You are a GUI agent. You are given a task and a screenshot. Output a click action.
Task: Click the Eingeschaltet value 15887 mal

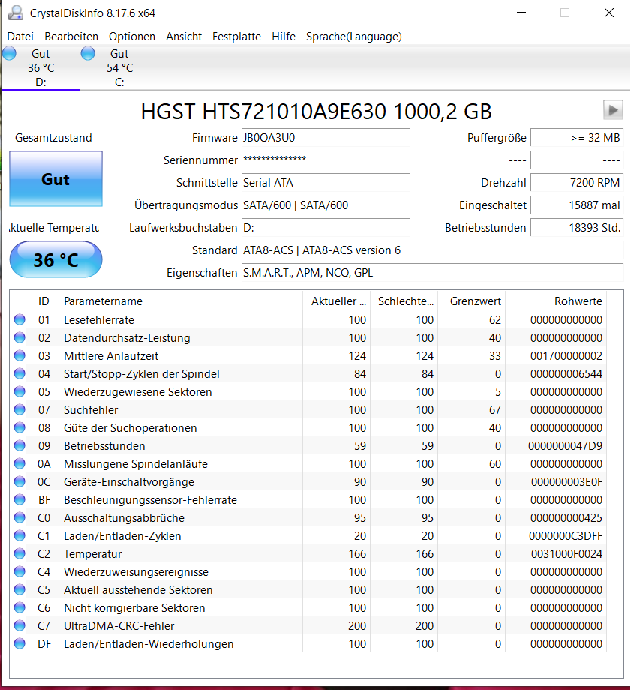[x=594, y=205]
